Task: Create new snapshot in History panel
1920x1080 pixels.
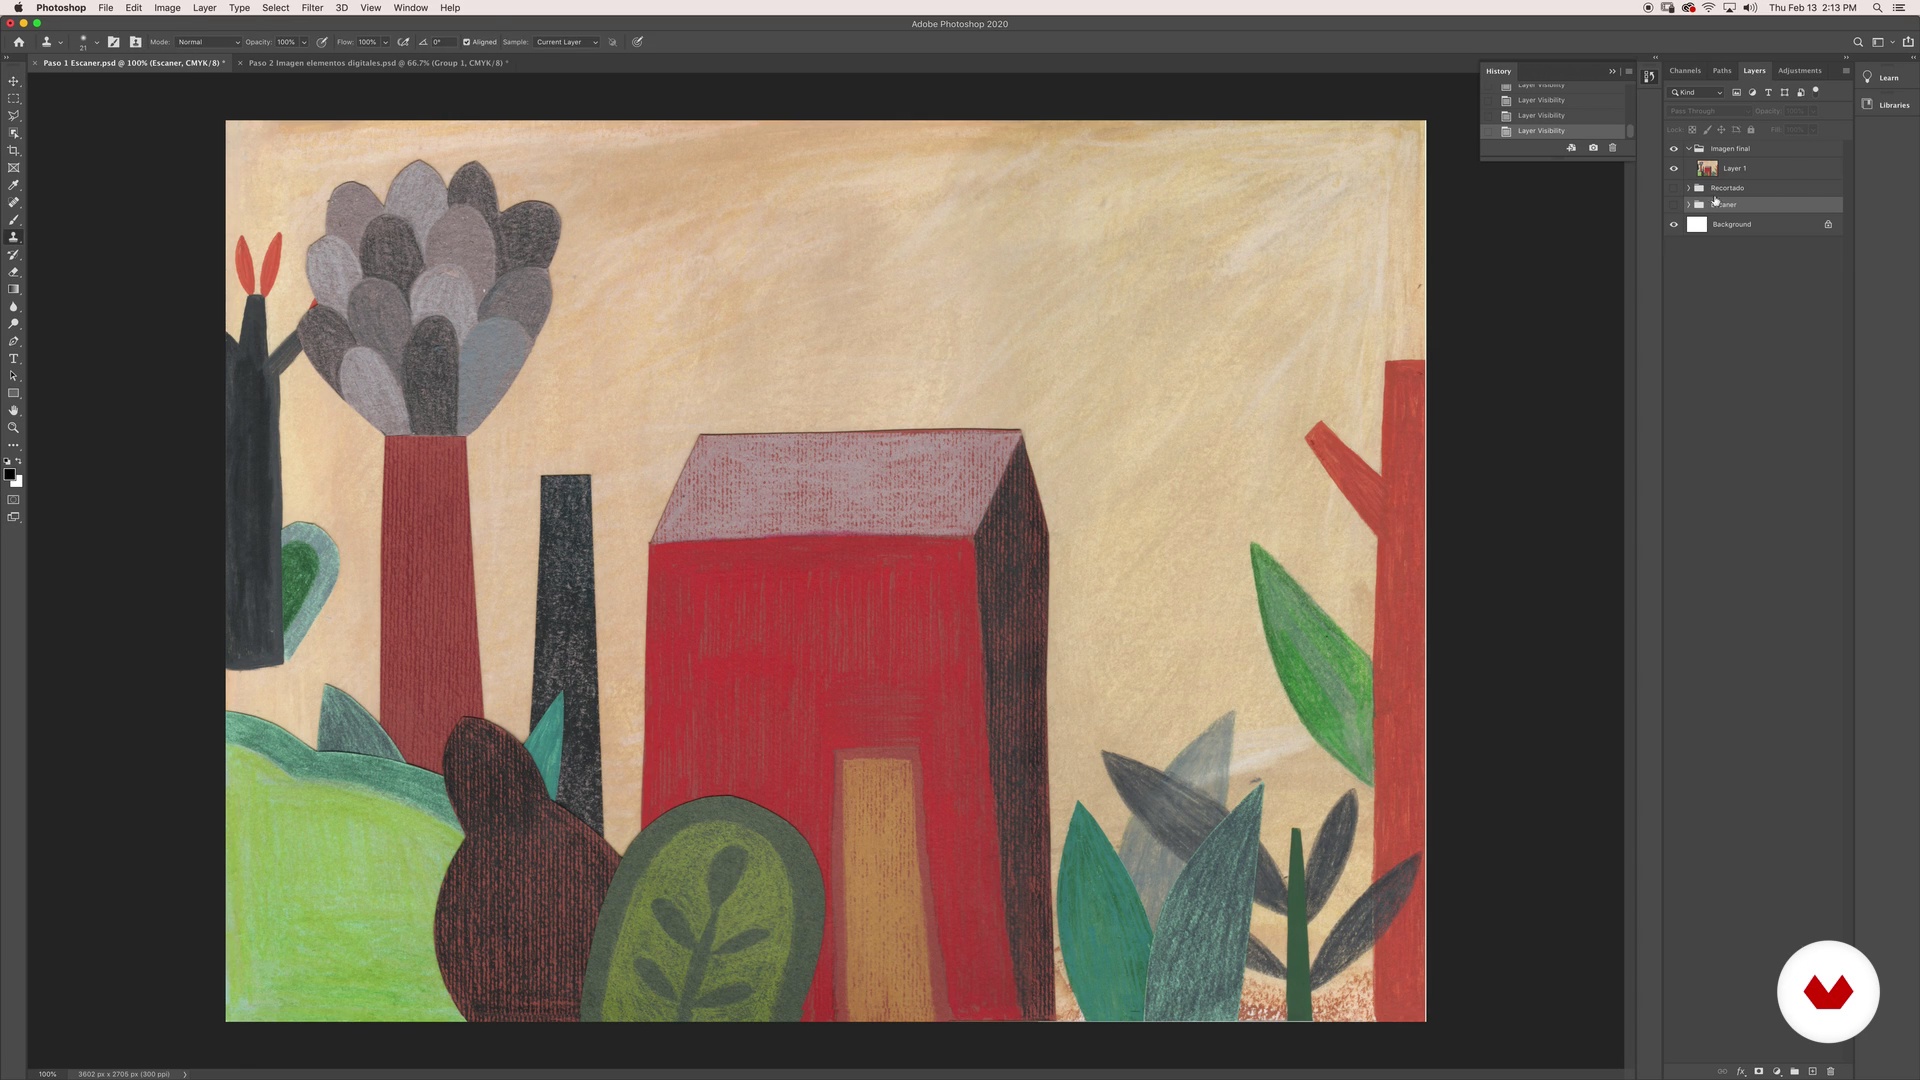Action: tap(1593, 148)
